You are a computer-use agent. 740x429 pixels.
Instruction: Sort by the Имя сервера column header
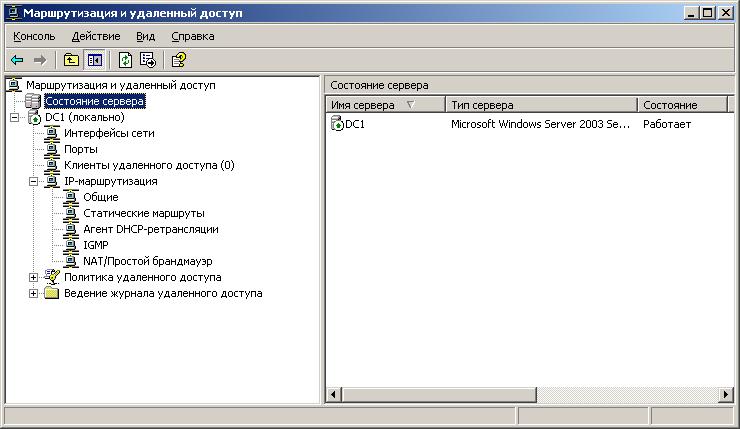point(386,105)
